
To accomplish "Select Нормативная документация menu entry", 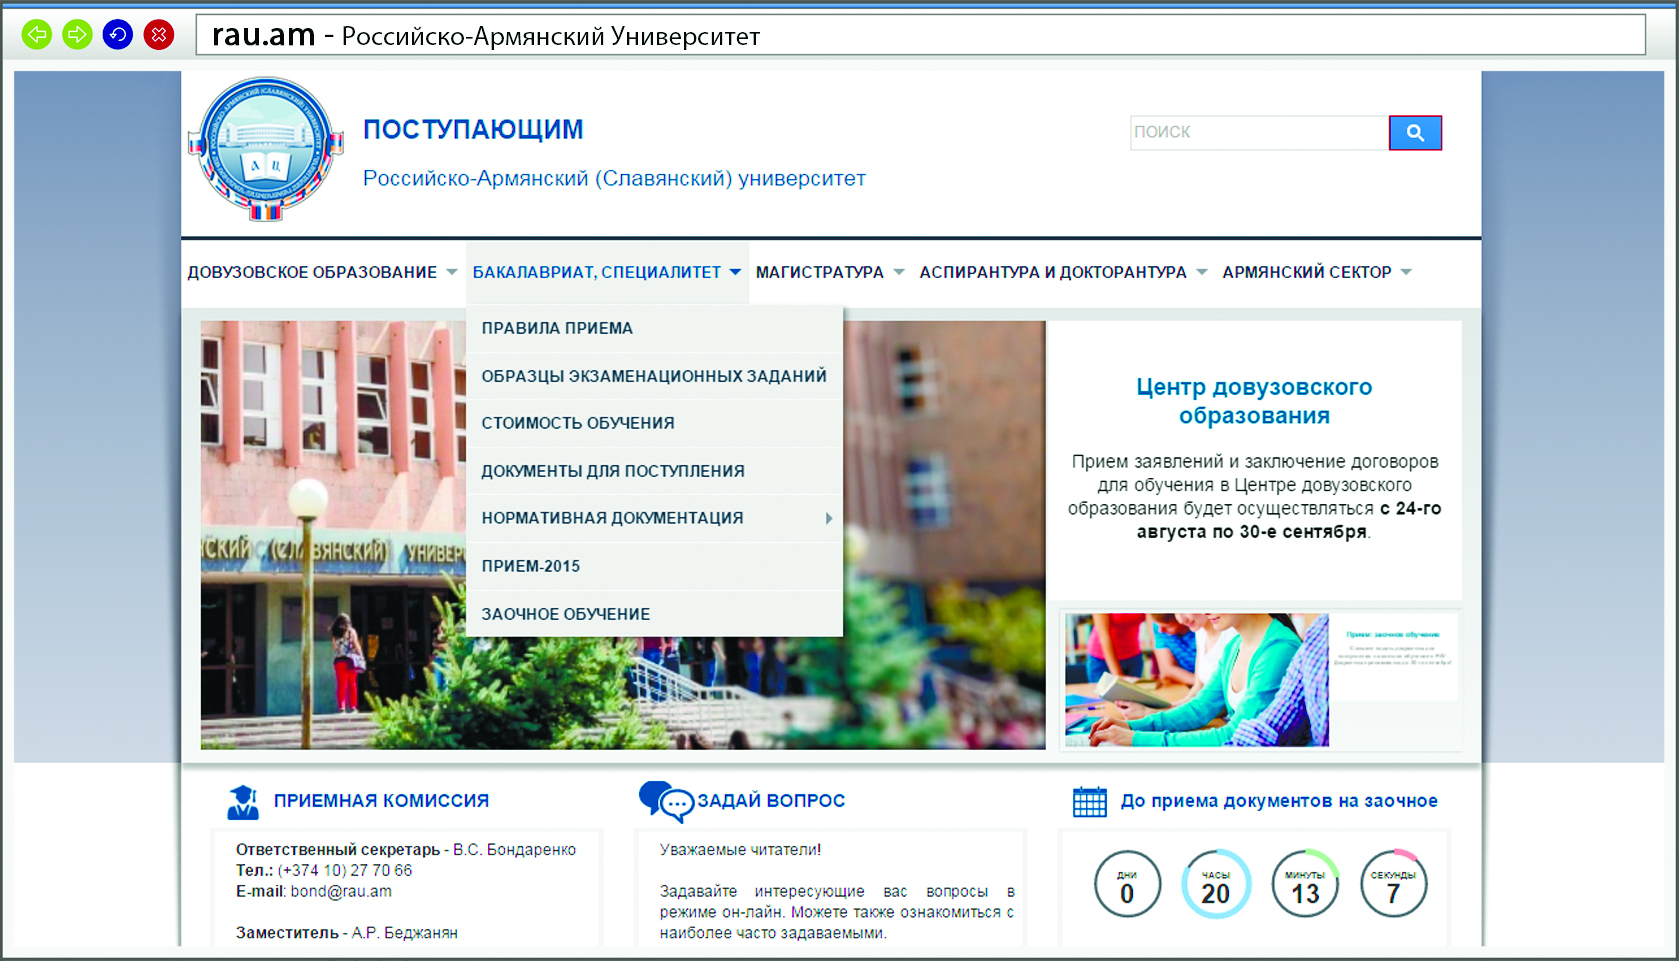I will (x=655, y=518).
